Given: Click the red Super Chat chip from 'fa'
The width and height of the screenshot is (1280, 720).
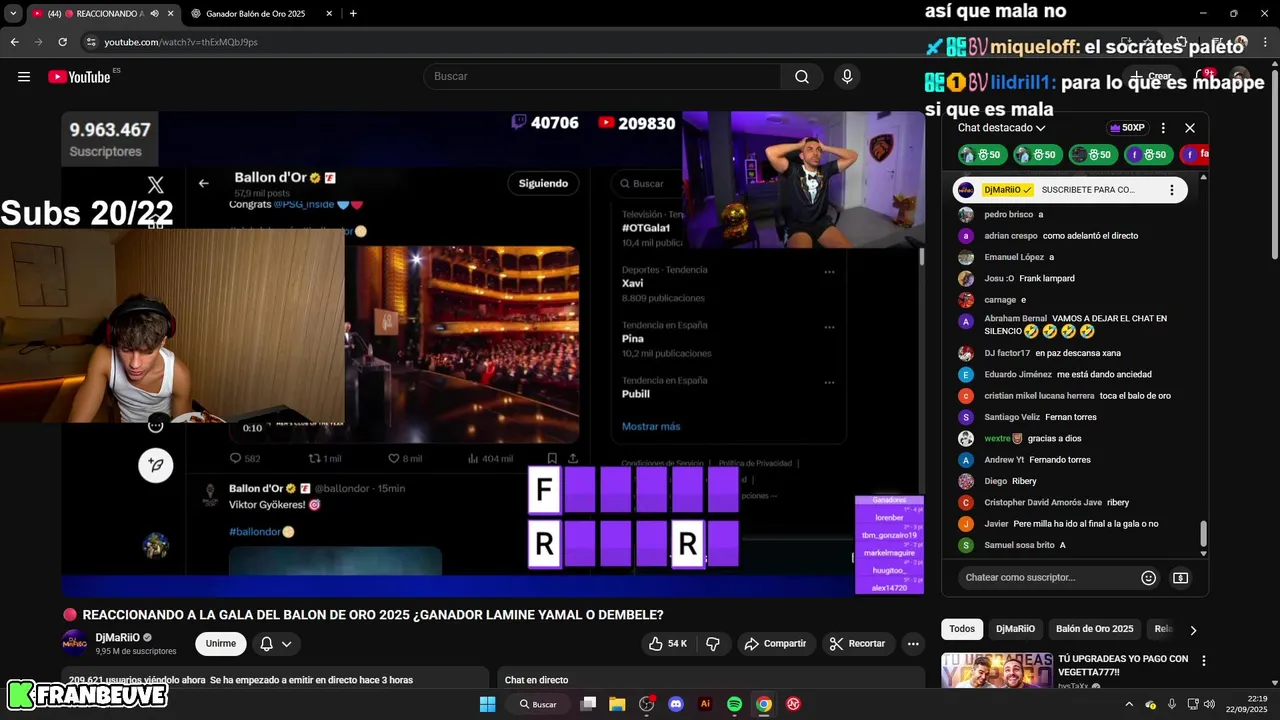Looking at the screenshot, I should click(1195, 154).
